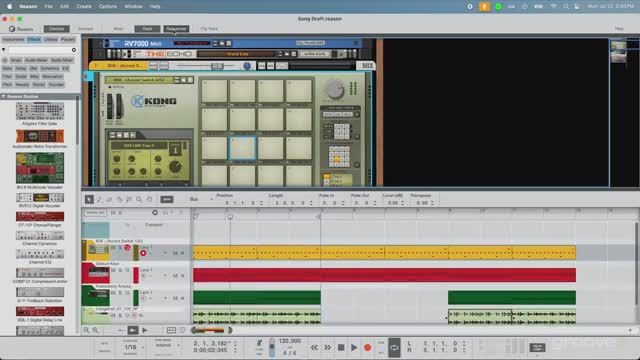Screen dimensions: 640x360
Task: Open green track Lane 1 dropdown arrow
Action: tap(165, 298)
